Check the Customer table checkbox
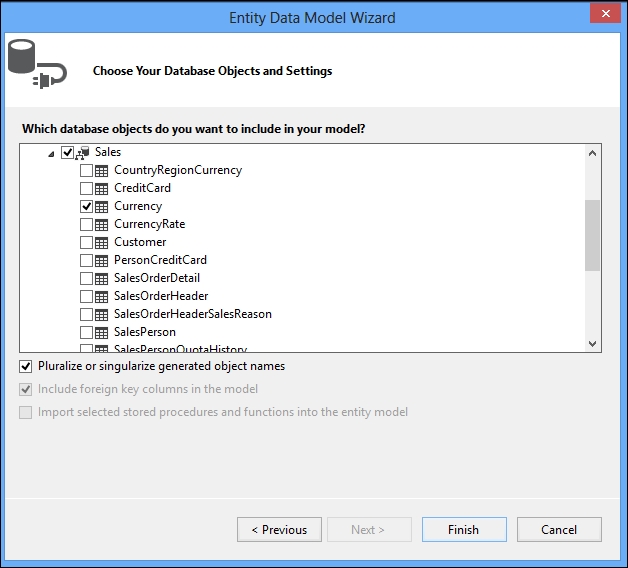Viewport: 628px width, 568px height. pyautogui.click(x=86, y=242)
